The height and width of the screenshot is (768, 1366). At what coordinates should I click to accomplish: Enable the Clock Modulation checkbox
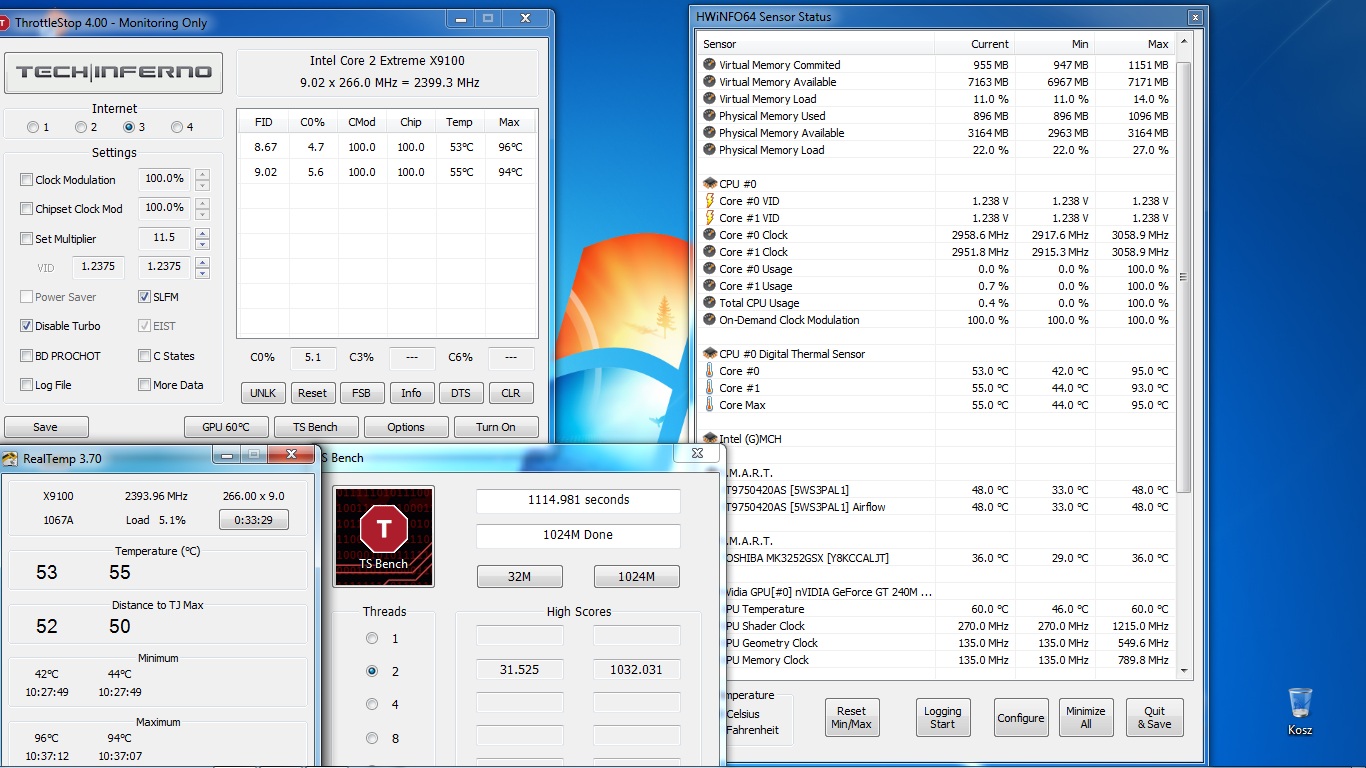[27, 180]
